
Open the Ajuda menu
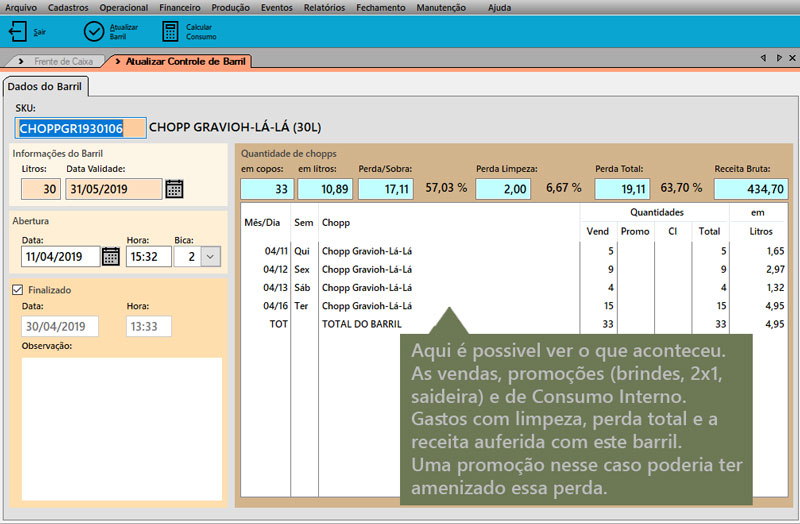coord(499,8)
